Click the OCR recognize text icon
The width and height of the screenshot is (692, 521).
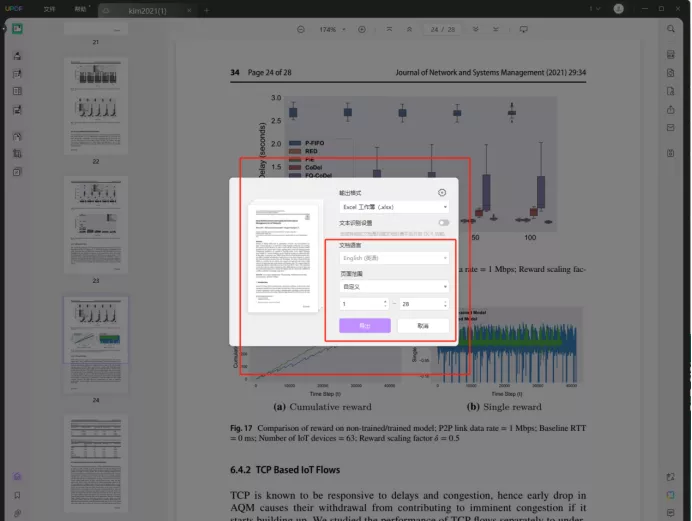(x=670, y=54)
